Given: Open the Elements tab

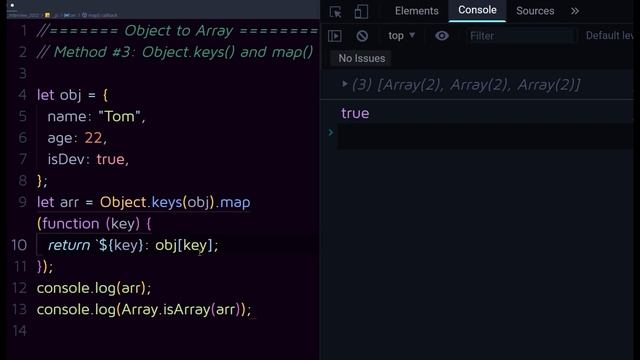Looking at the screenshot, I should point(416,11).
